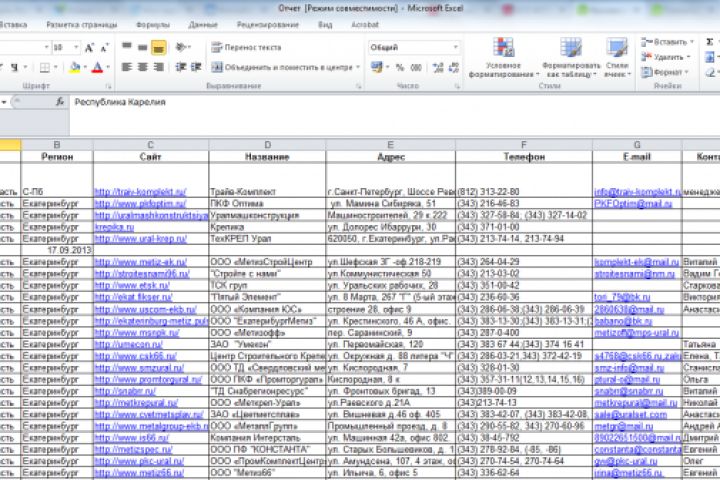Open the krepika.ru link

(114, 227)
